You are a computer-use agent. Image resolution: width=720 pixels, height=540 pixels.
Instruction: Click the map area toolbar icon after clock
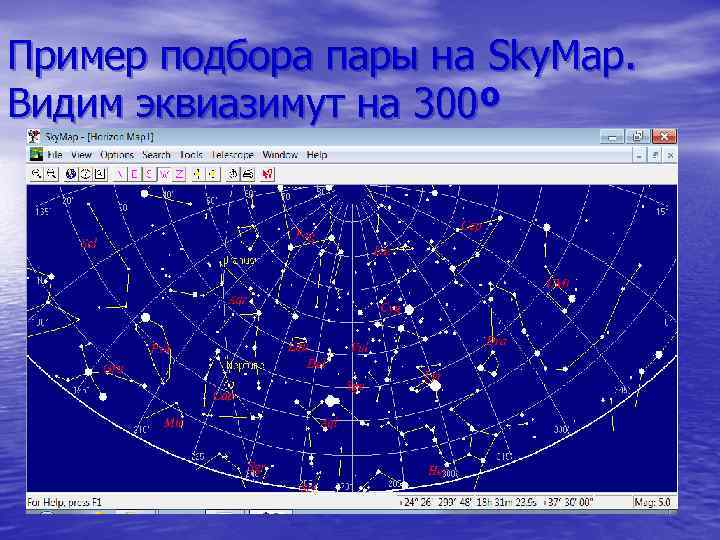pos(101,174)
